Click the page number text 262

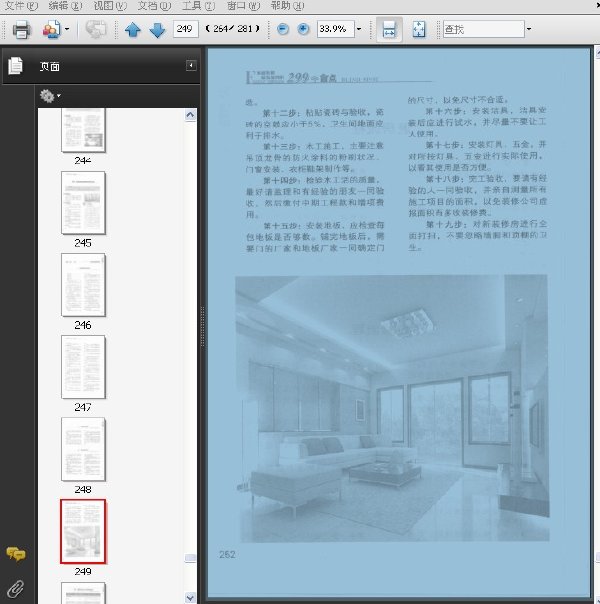click(x=227, y=554)
